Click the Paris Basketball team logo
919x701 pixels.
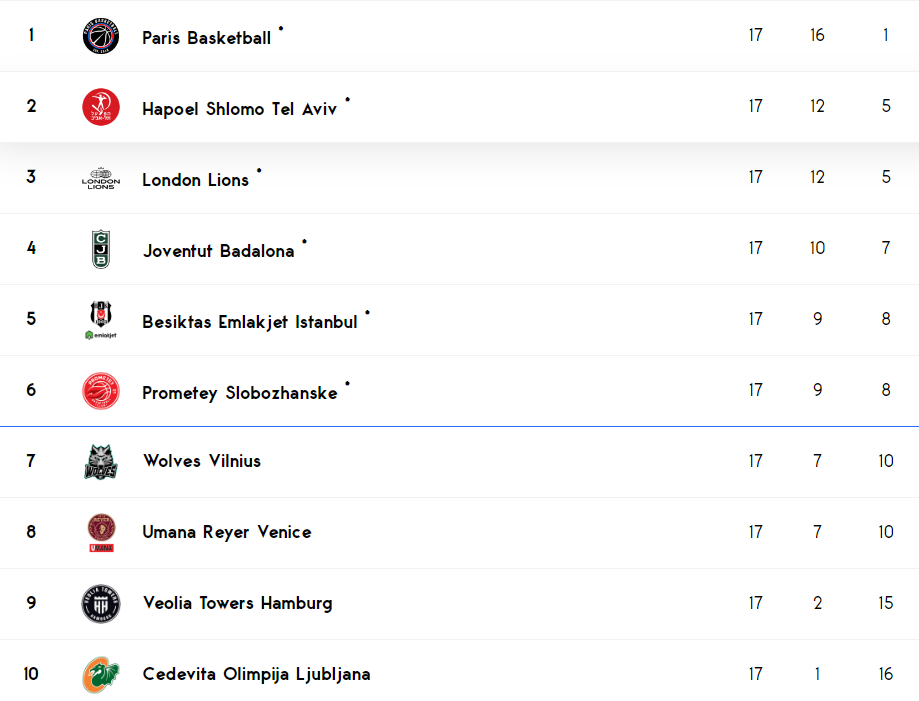101,36
